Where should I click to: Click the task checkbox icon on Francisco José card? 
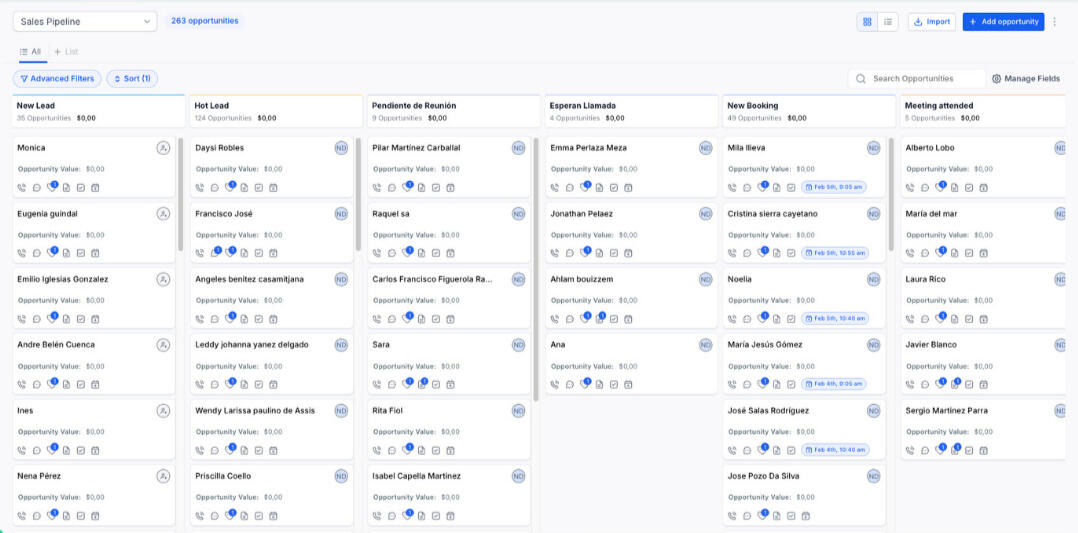click(259, 253)
